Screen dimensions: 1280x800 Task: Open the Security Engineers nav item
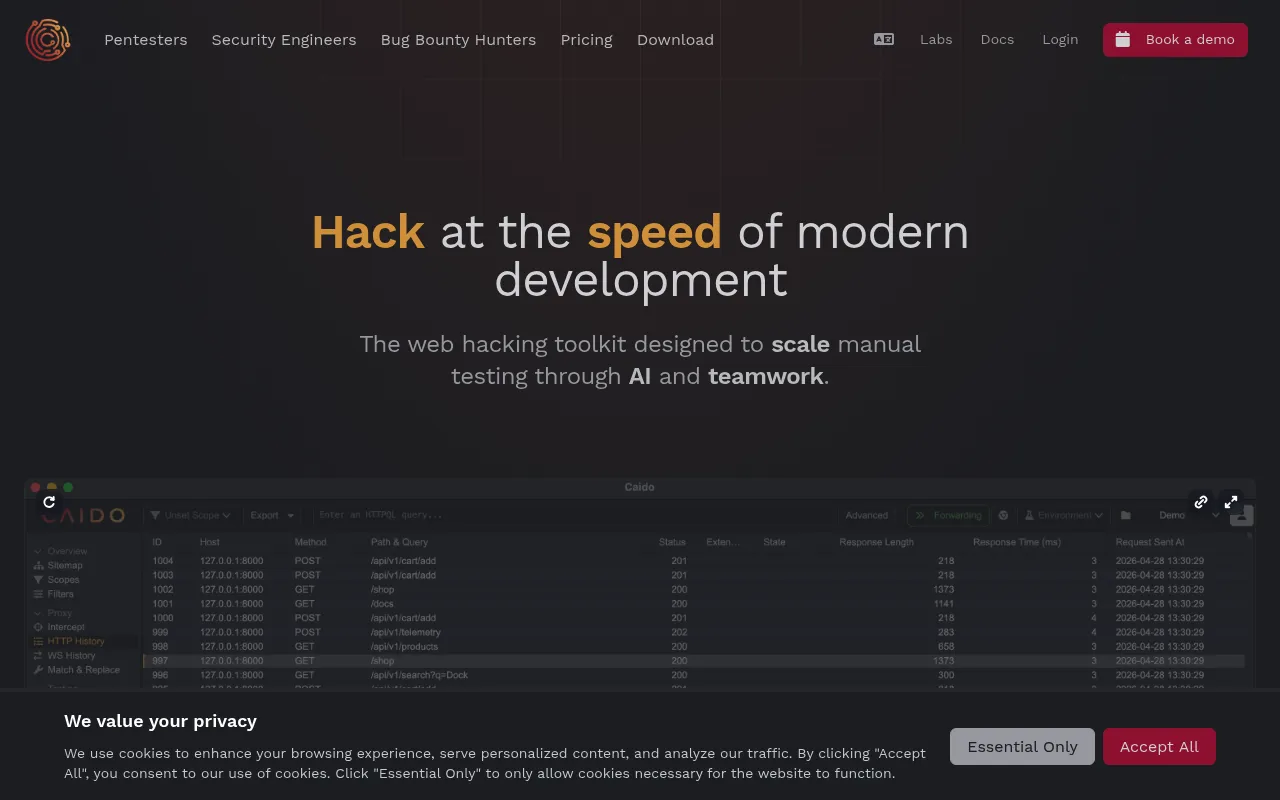pyautogui.click(x=284, y=40)
